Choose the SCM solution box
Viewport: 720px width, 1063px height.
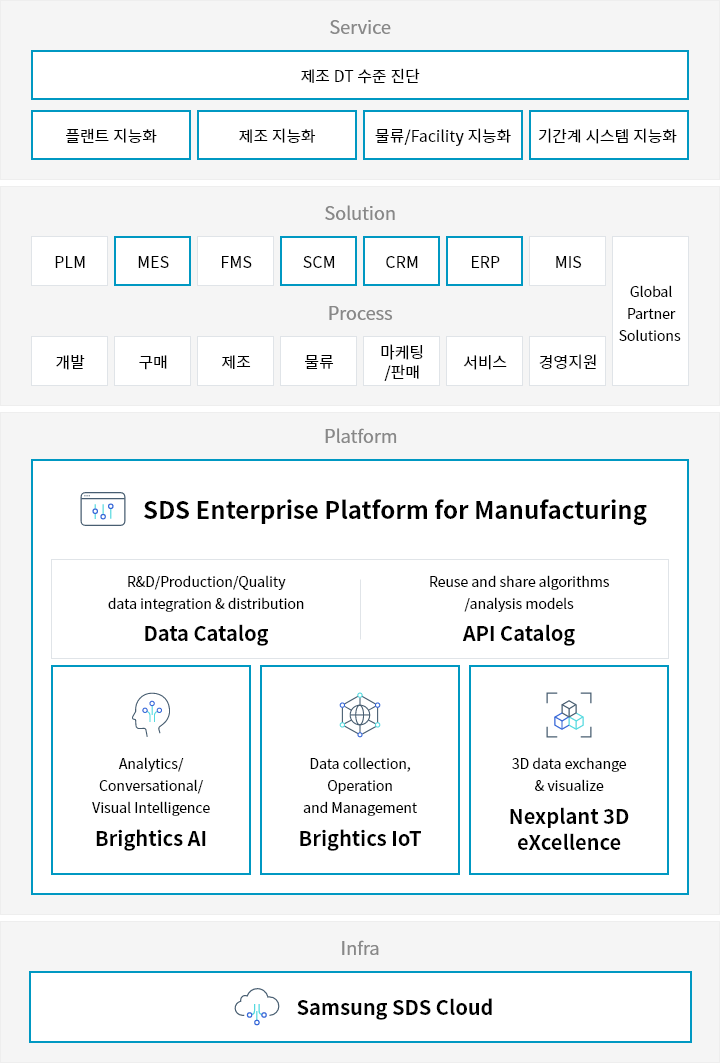pos(319,262)
